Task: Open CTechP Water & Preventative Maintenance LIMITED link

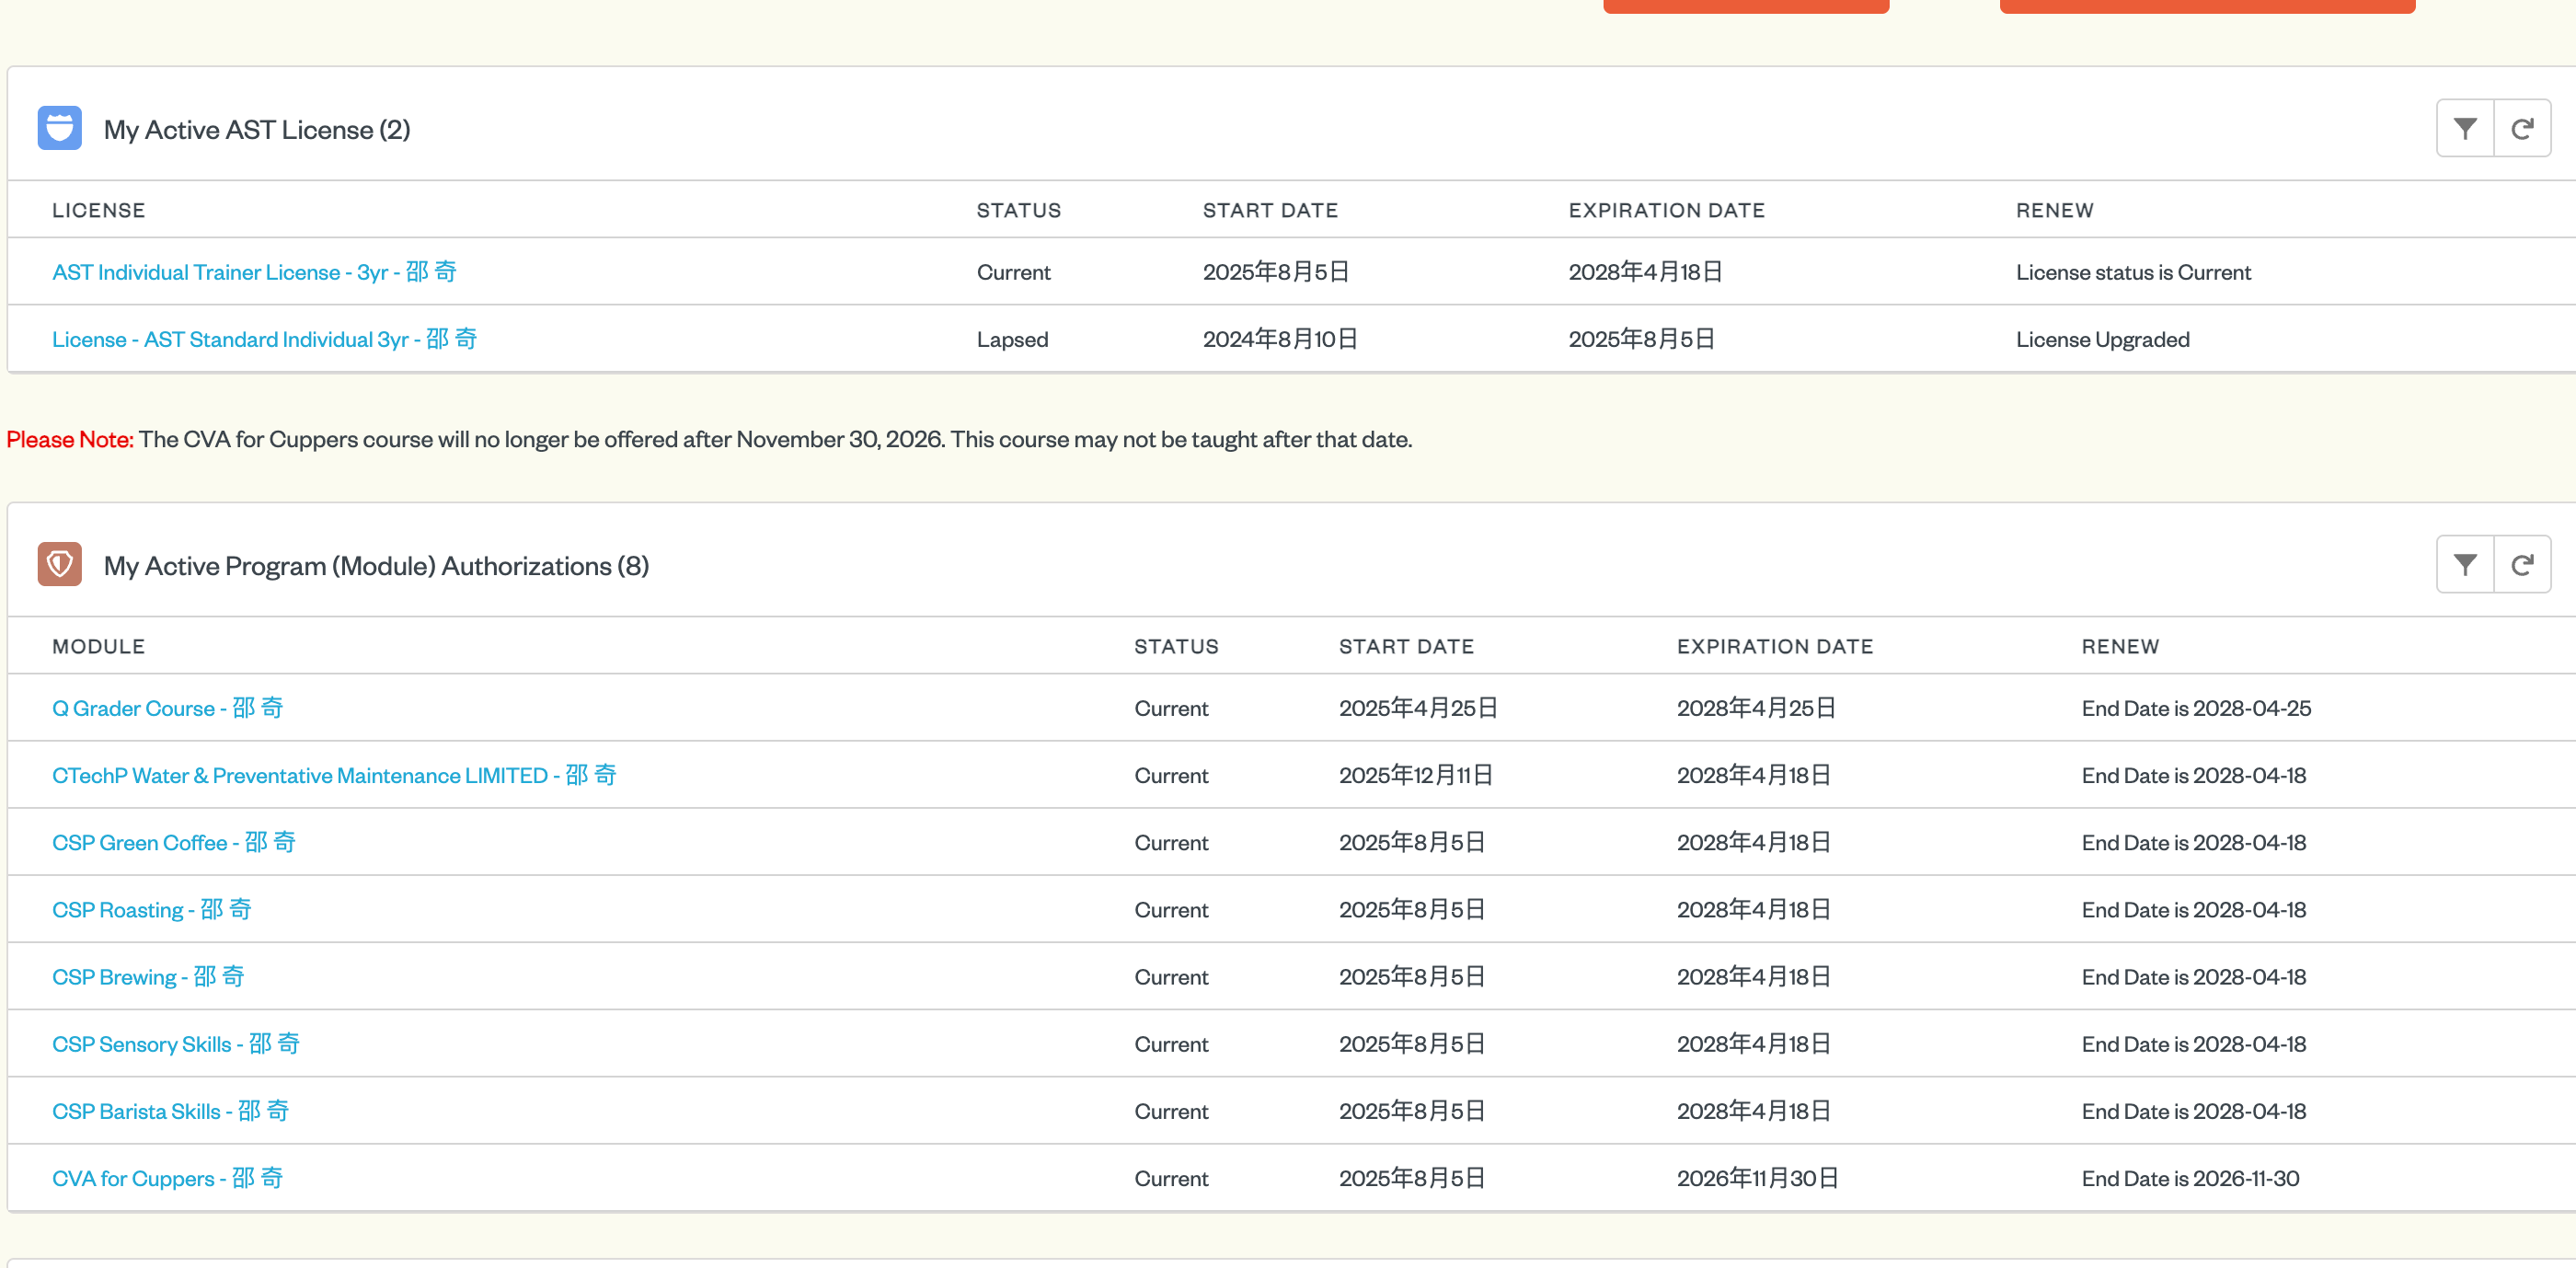Action: 334,775
